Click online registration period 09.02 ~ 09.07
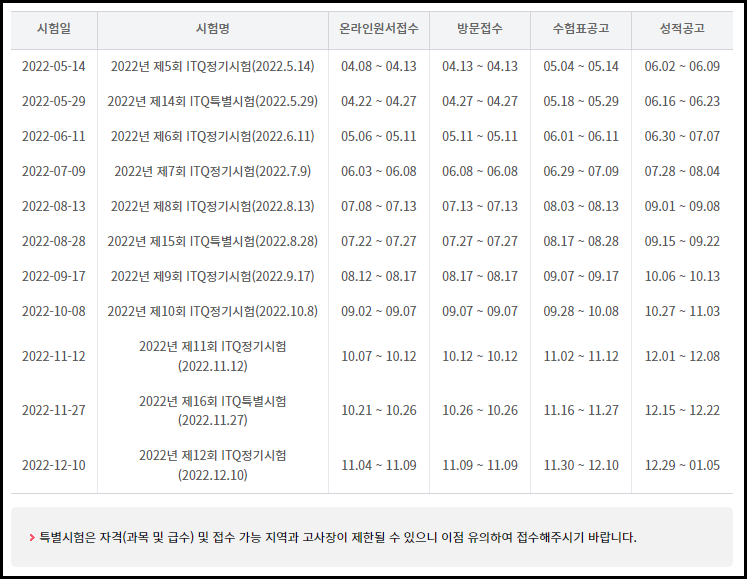This screenshot has height=579, width=747. pyautogui.click(x=379, y=311)
